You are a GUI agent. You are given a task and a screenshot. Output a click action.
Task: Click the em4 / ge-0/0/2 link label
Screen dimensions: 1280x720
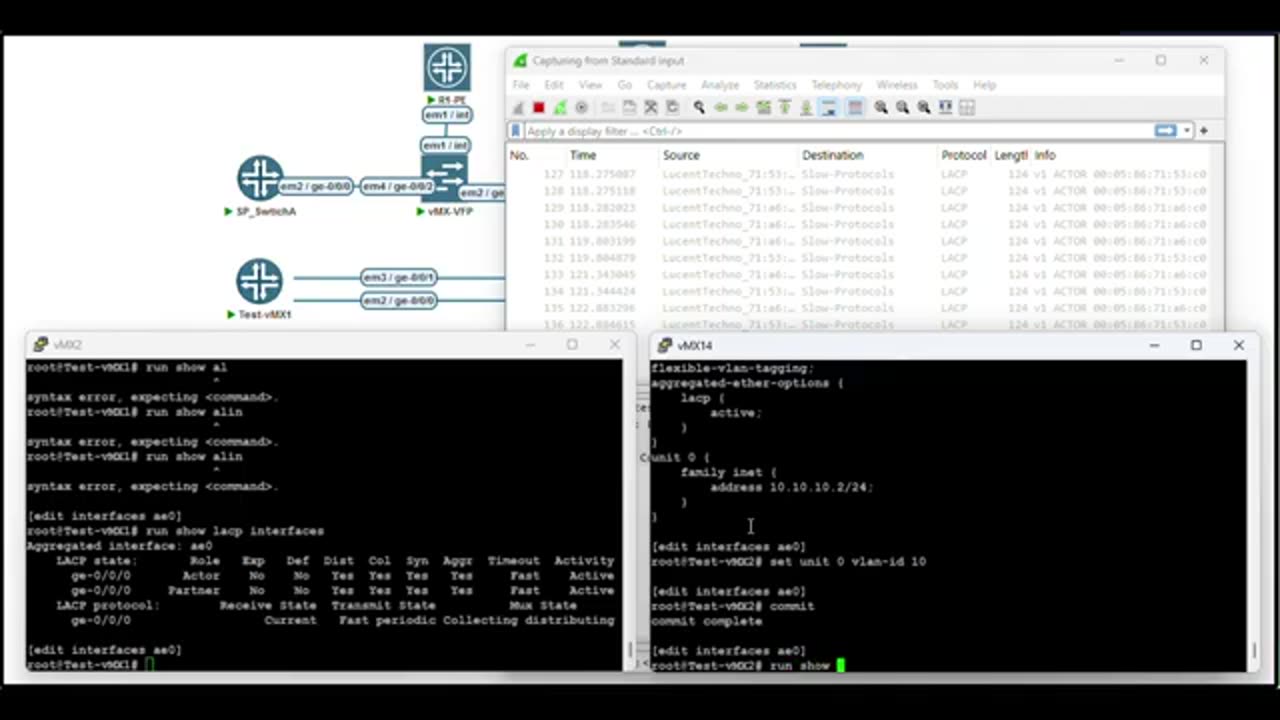click(x=398, y=187)
